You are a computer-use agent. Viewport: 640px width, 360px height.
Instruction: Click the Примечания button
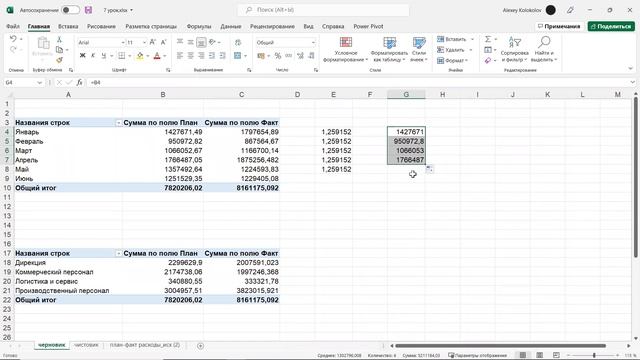559,26
